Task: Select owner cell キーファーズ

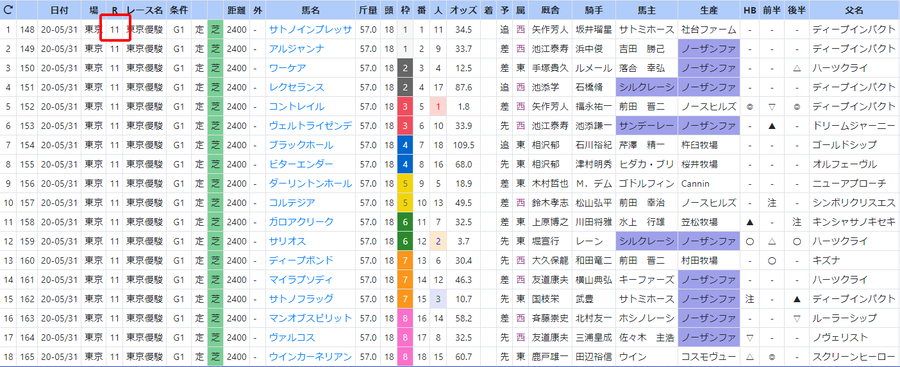Action: [646, 280]
